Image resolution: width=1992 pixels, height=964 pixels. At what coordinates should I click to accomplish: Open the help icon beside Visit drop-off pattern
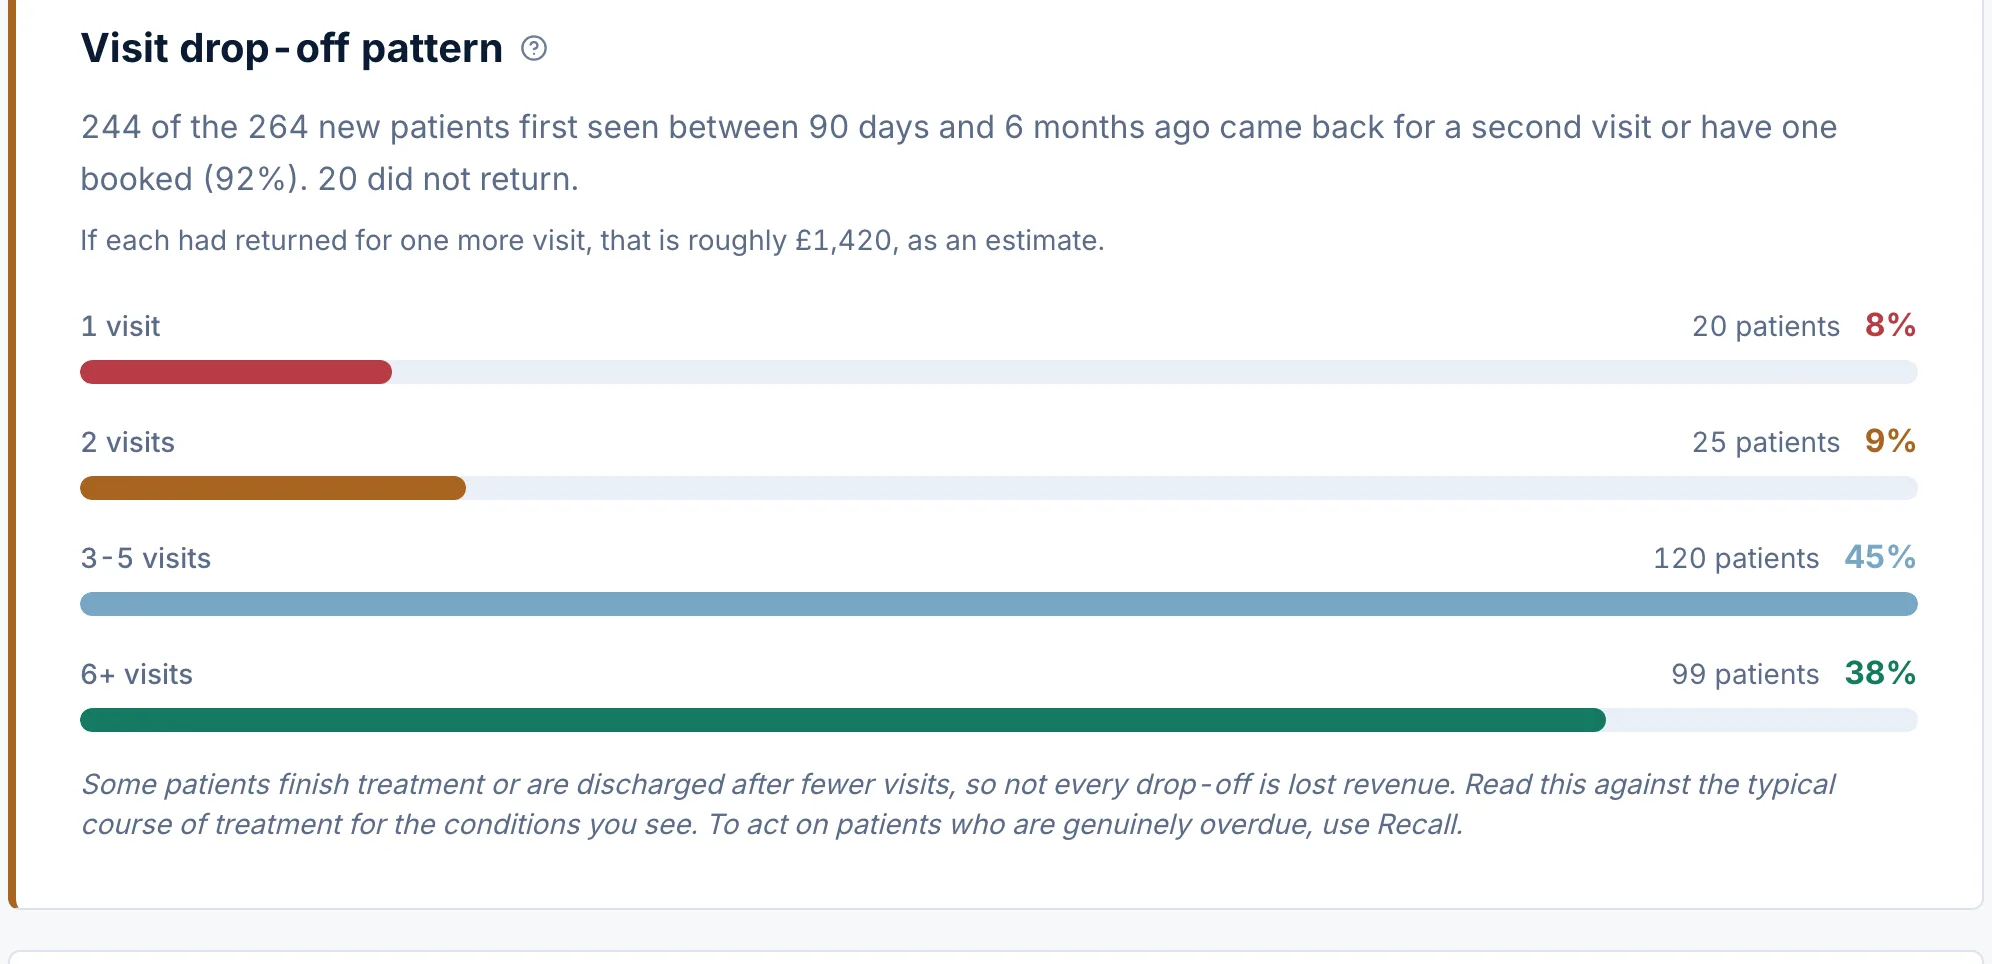(534, 48)
